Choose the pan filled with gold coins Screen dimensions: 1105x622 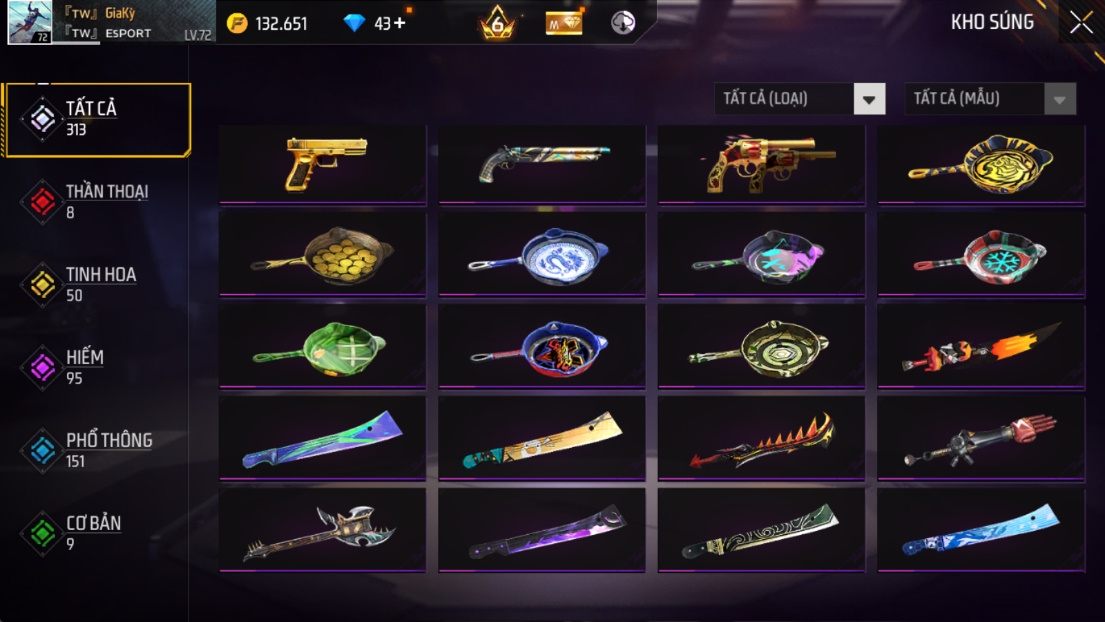[323, 255]
